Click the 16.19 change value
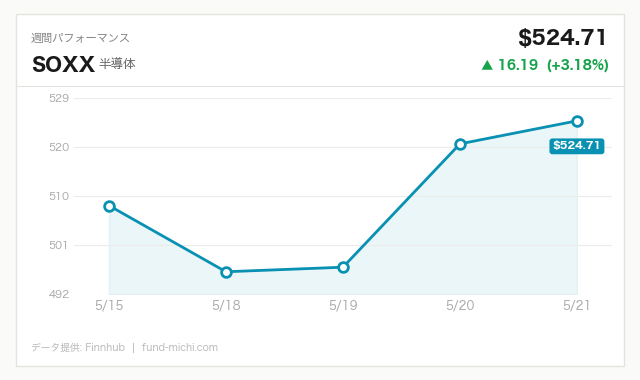This screenshot has height=380, width=640. coord(518,64)
